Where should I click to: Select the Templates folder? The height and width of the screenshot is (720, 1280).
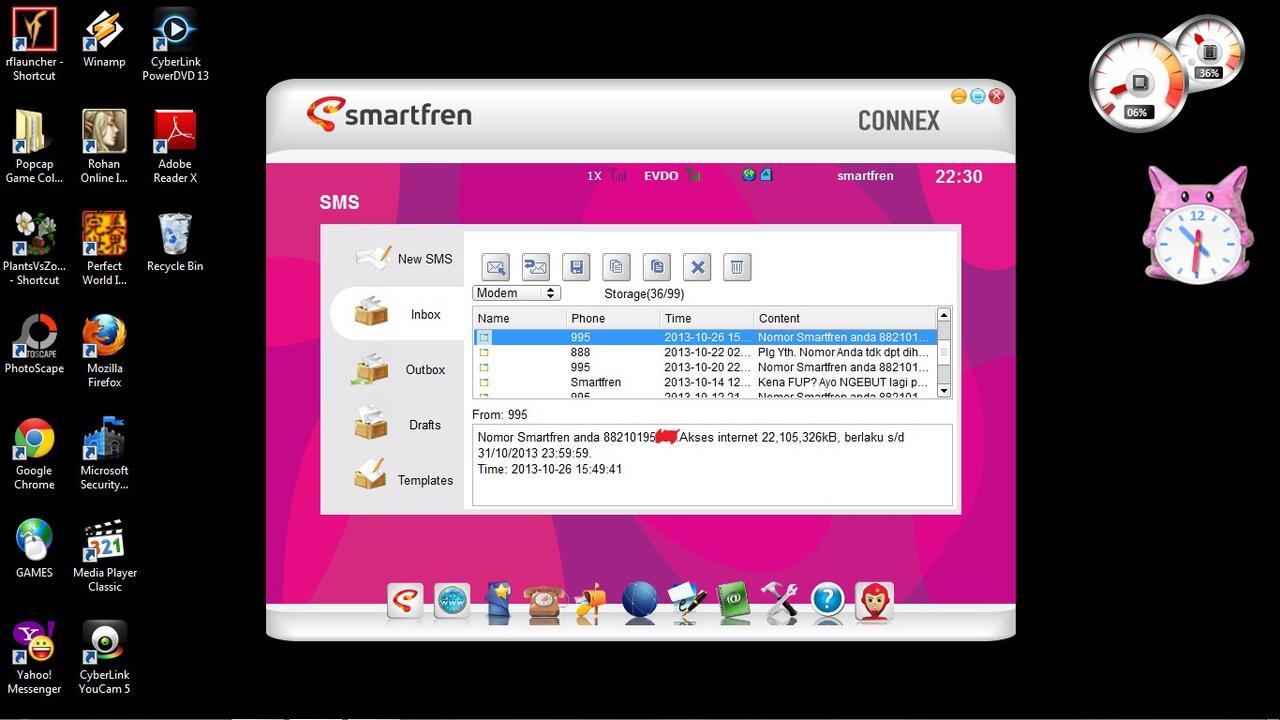[403, 480]
